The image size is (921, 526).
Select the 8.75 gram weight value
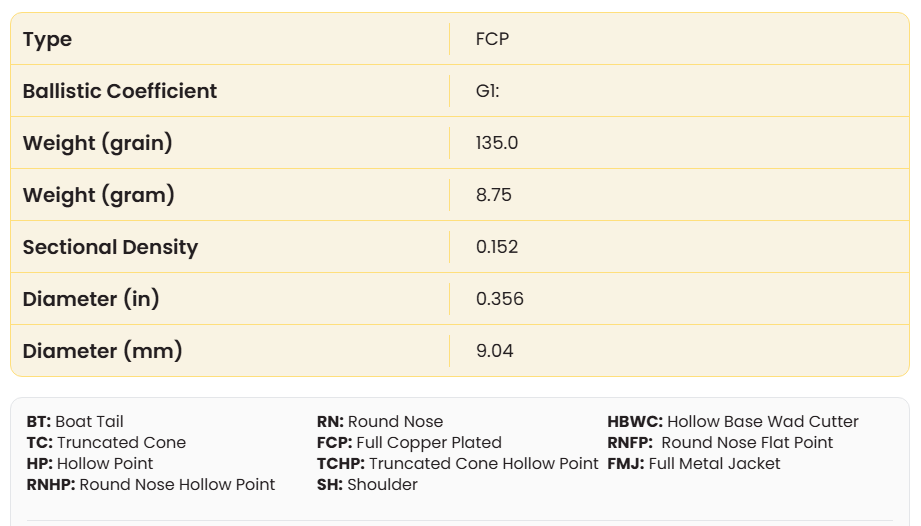point(494,195)
